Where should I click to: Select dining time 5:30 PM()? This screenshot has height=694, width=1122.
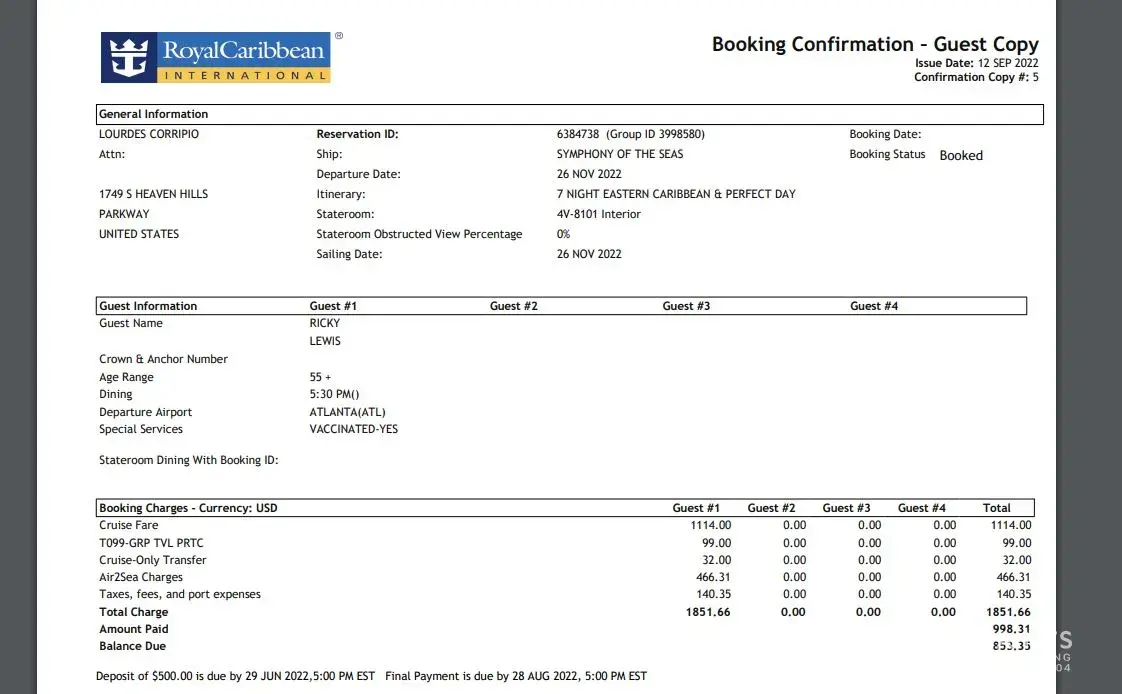coord(334,394)
